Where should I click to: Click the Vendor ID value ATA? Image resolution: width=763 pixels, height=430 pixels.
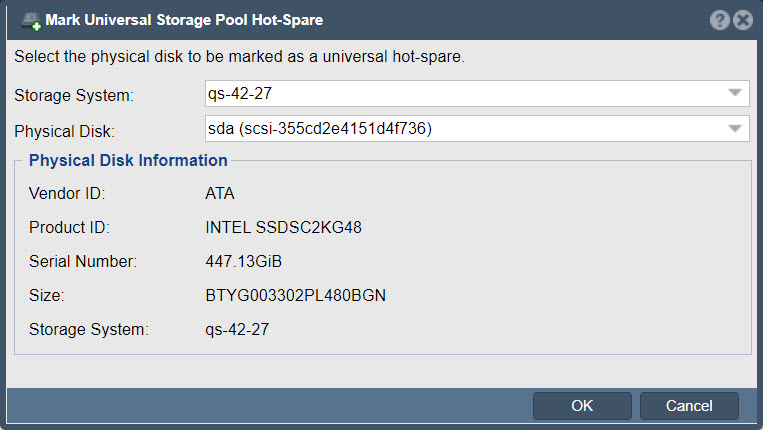coord(220,194)
